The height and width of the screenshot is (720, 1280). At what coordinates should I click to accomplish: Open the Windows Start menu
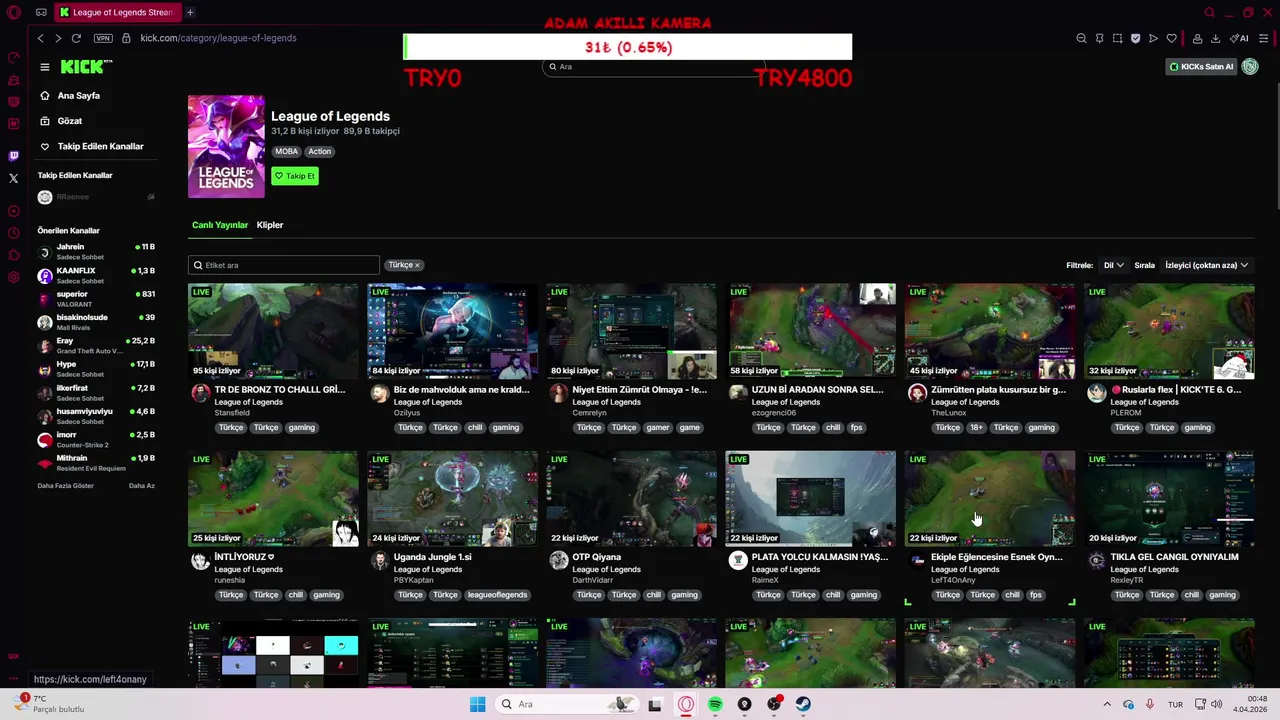pos(478,704)
